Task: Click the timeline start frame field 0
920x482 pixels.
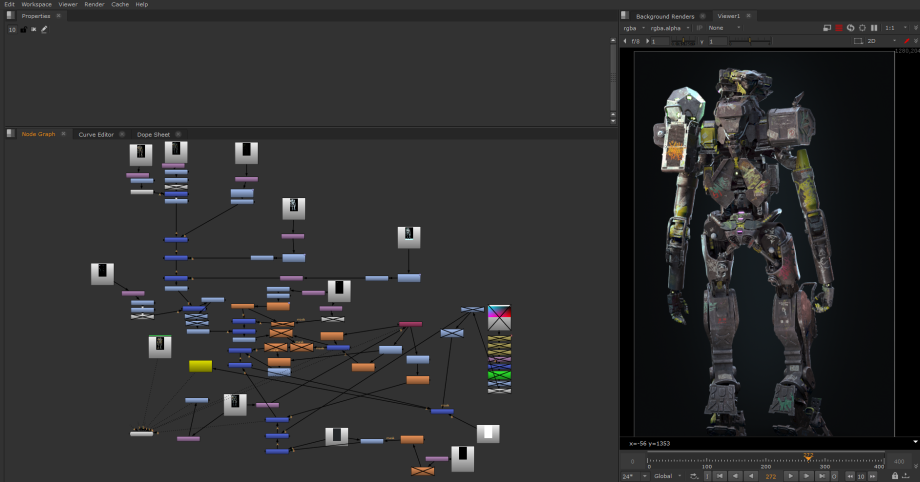Action: [x=632, y=461]
